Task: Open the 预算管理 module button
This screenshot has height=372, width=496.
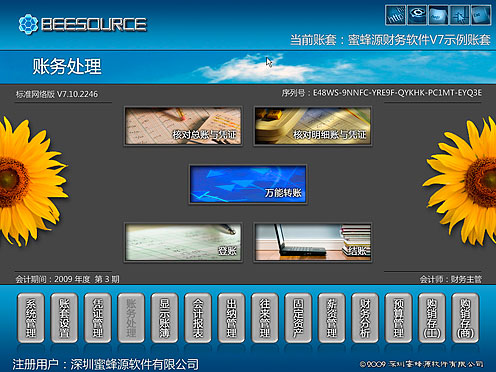Action: point(398,318)
